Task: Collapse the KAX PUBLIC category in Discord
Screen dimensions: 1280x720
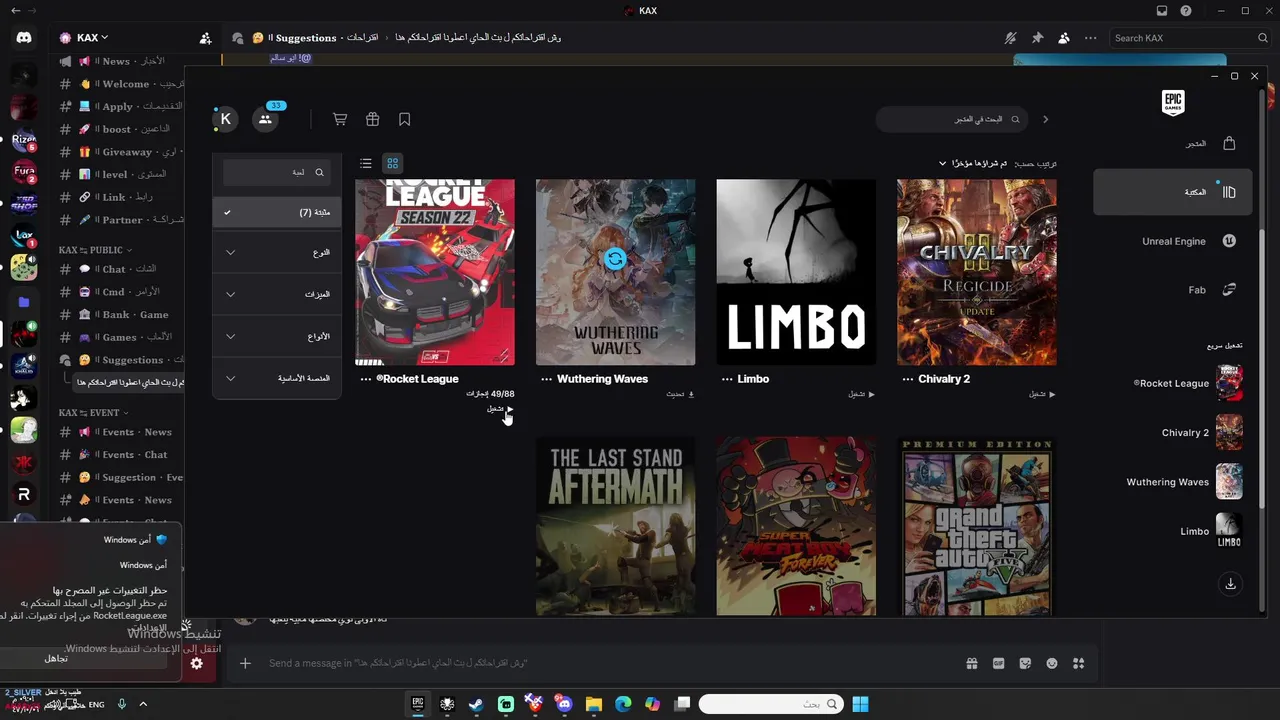Action: coord(95,250)
